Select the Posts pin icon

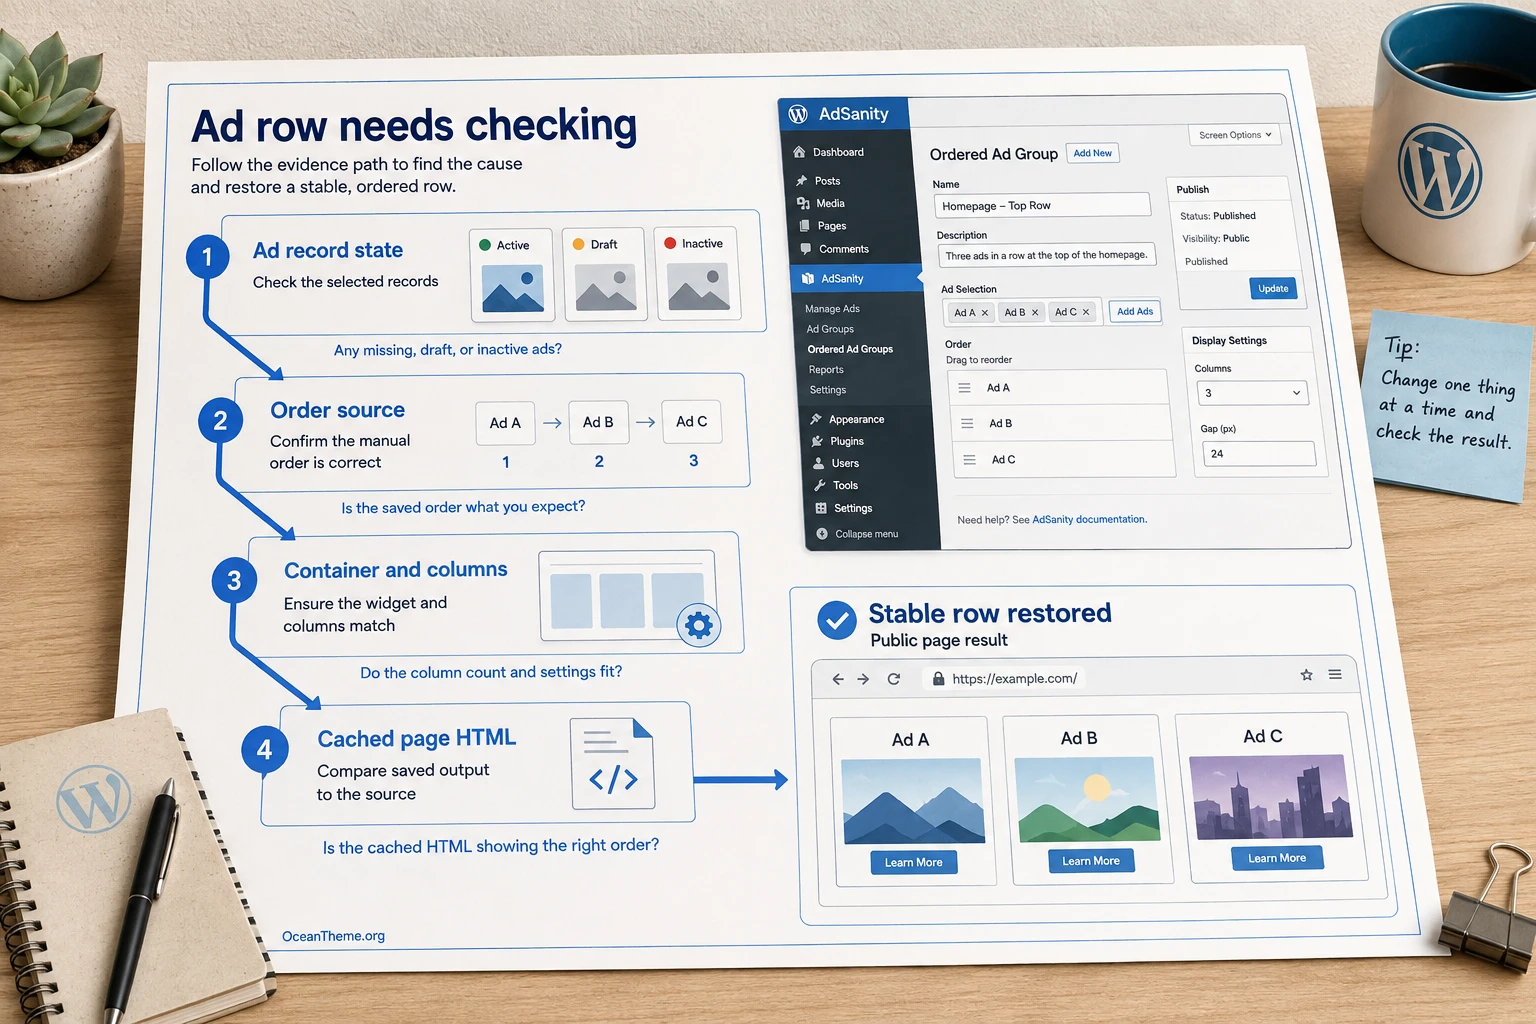tap(801, 181)
